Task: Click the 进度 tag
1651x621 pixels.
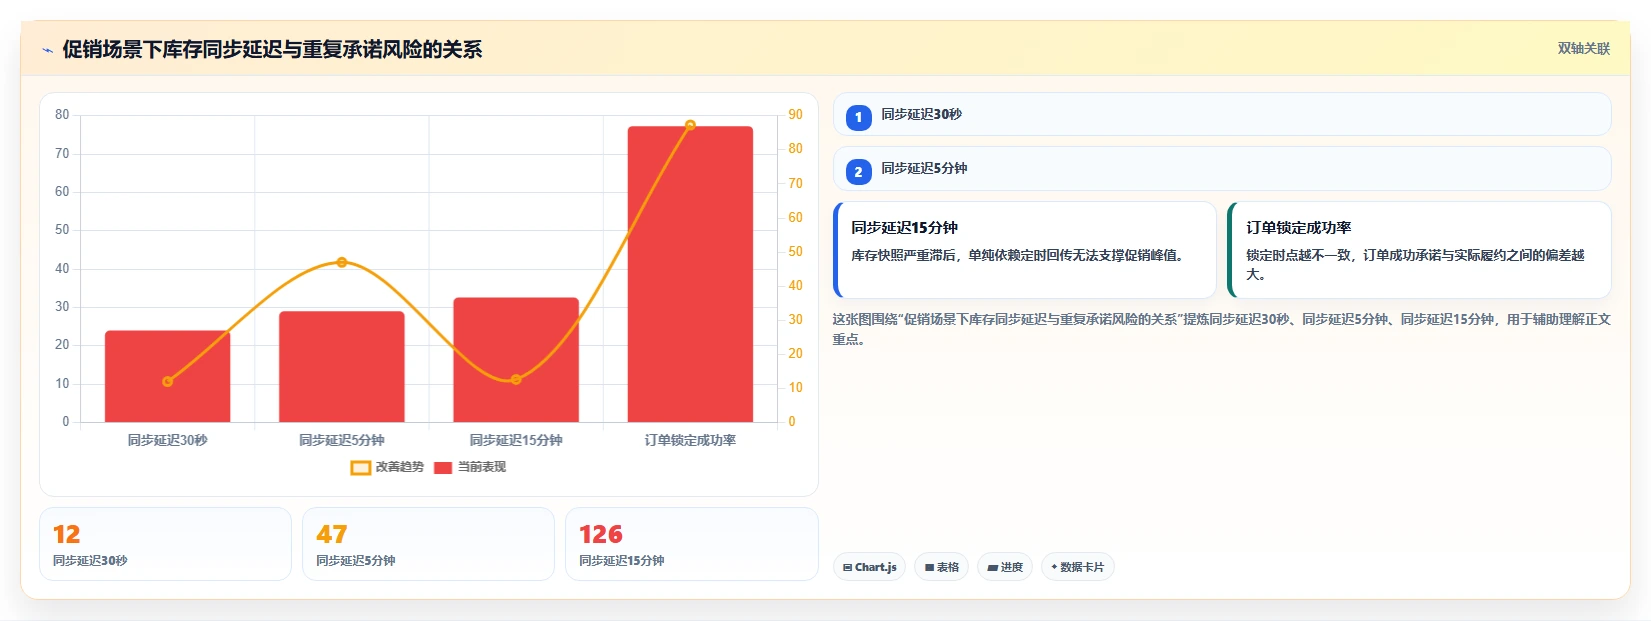Action: pyautogui.click(x=1004, y=567)
